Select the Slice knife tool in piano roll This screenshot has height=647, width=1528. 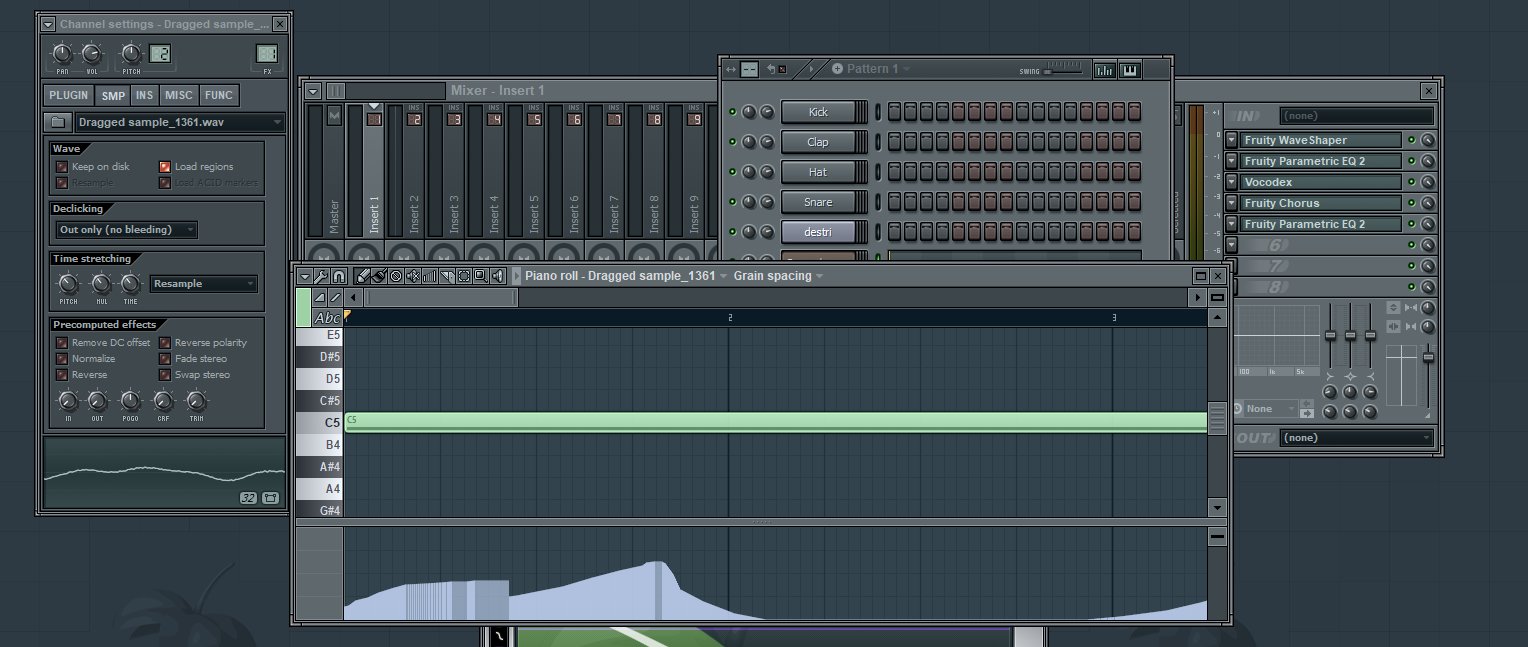447,276
